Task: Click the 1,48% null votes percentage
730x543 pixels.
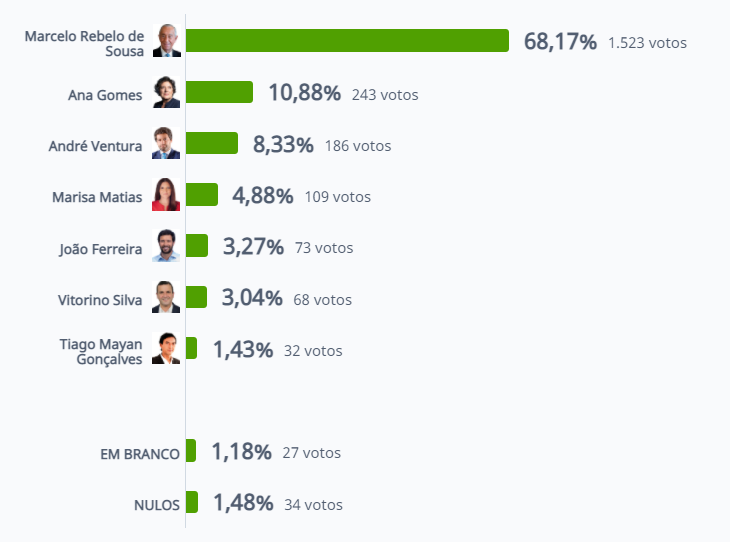Action: [243, 503]
